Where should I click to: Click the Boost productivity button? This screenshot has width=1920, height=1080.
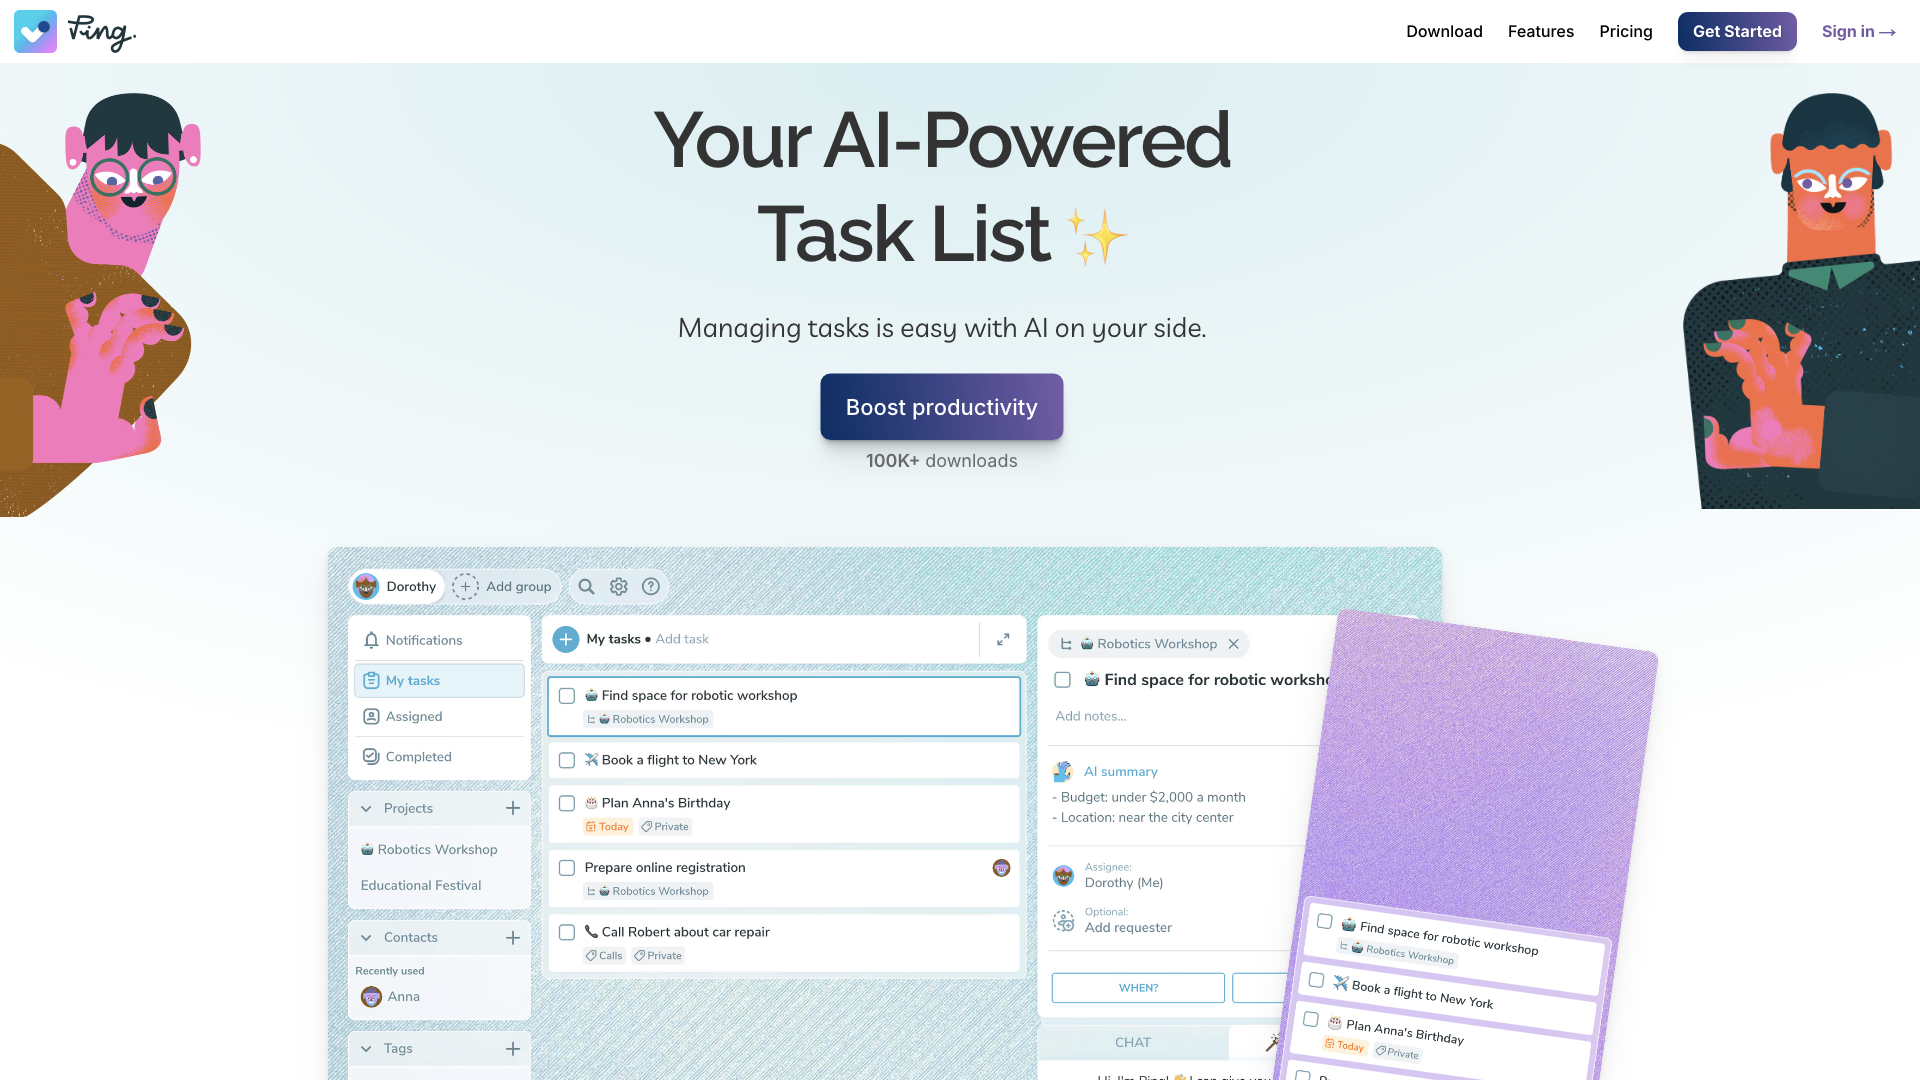(x=942, y=406)
